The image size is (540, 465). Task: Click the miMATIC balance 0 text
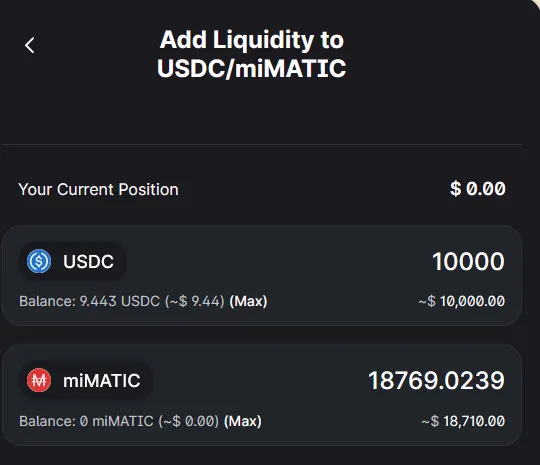(84, 421)
